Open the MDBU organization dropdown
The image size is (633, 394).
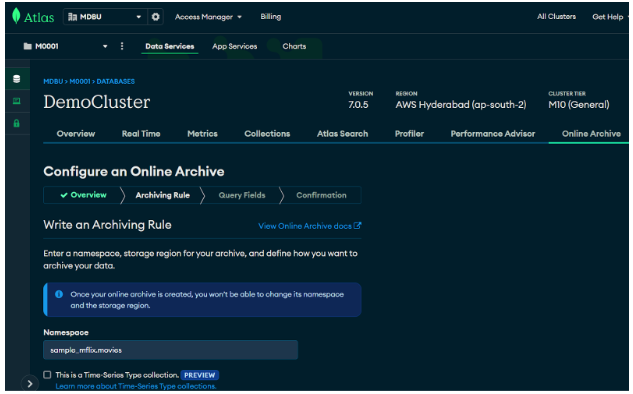(105, 17)
